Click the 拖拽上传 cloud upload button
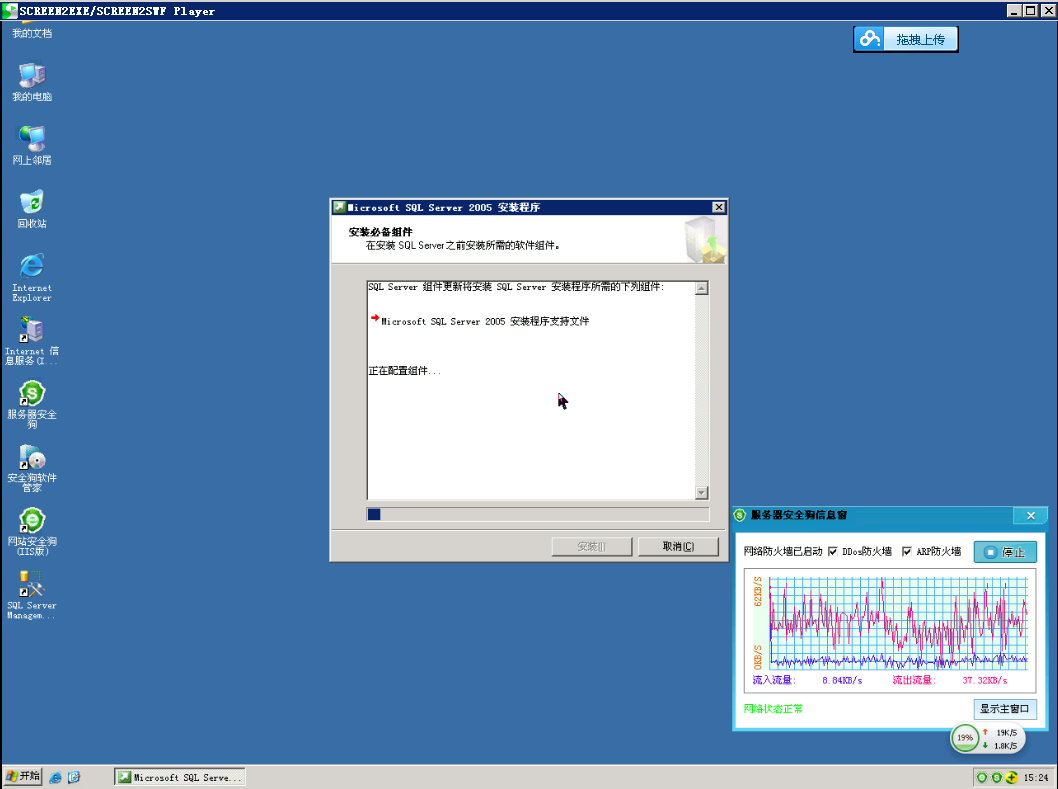 tap(906, 39)
